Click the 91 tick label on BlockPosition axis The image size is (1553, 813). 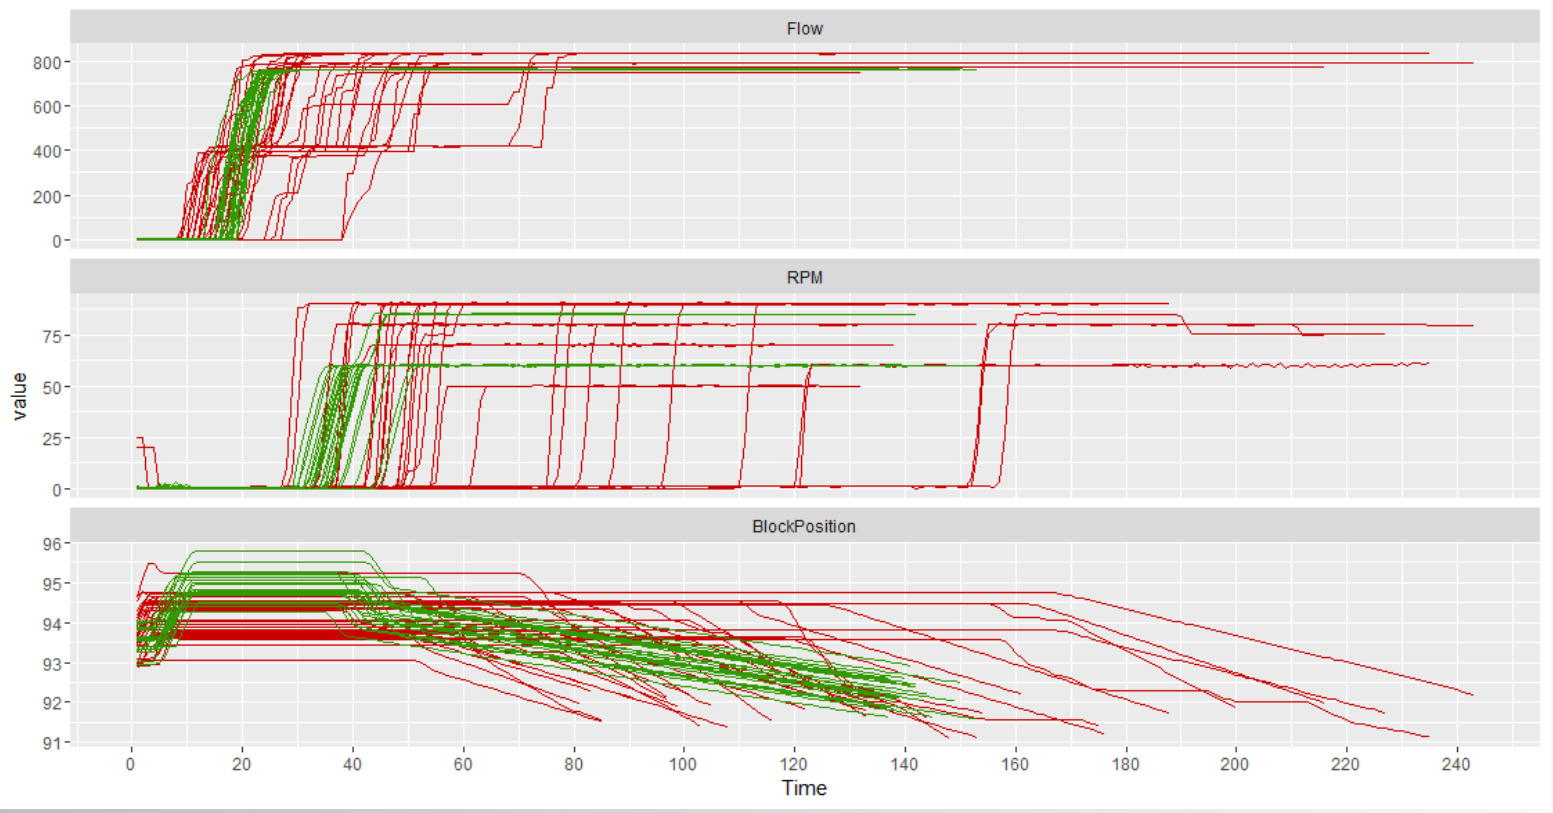tap(51, 743)
